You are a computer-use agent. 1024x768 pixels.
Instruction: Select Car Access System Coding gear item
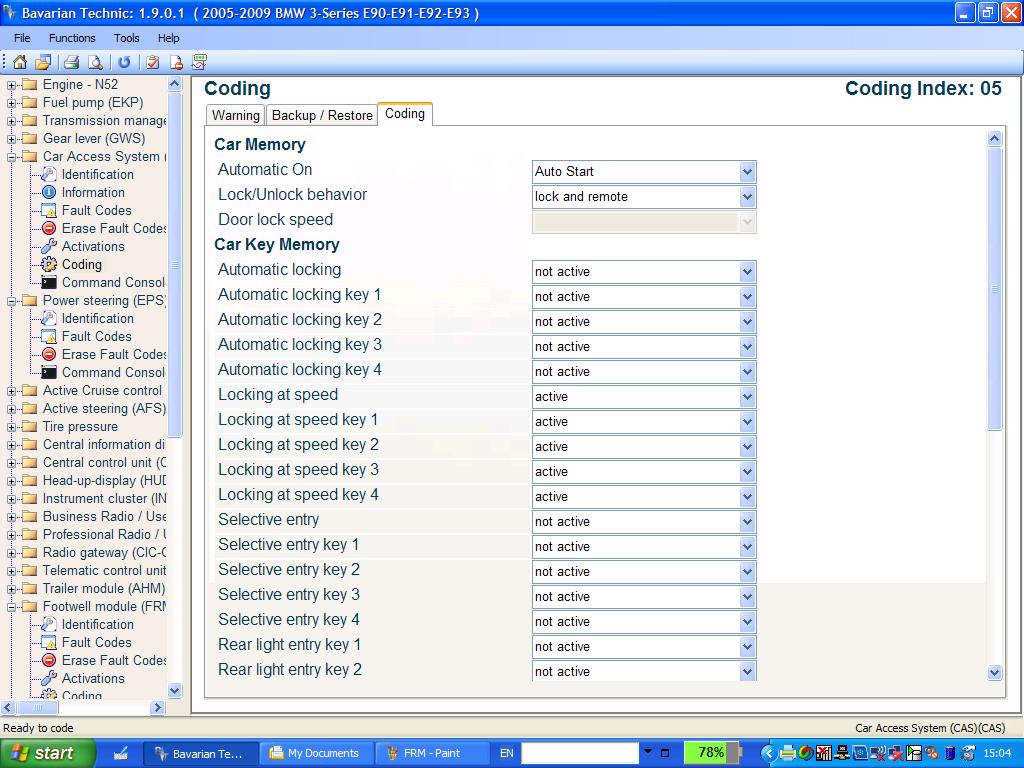pos(82,264)
